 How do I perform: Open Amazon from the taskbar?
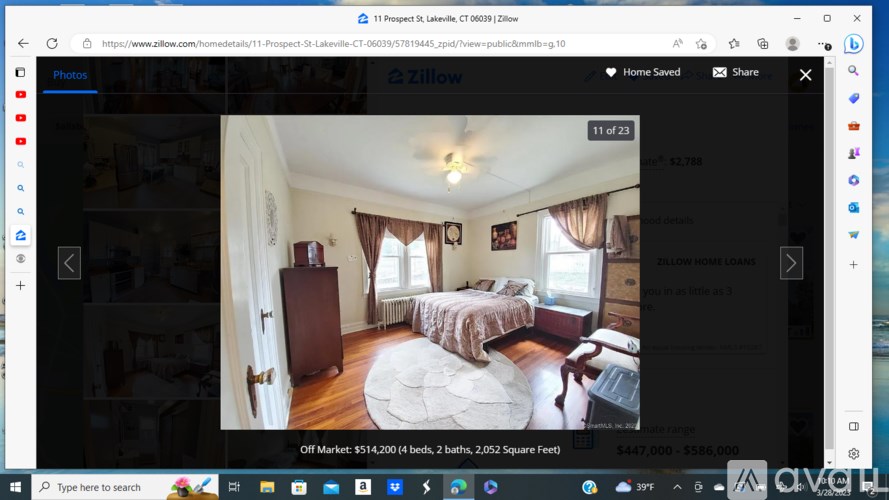point(363,487)
